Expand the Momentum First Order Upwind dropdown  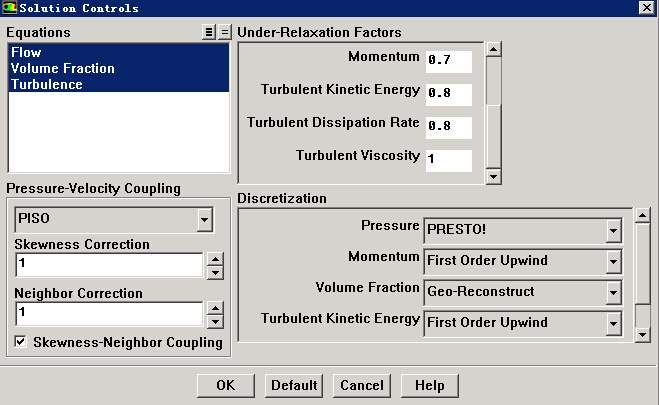tap(613, 262)
